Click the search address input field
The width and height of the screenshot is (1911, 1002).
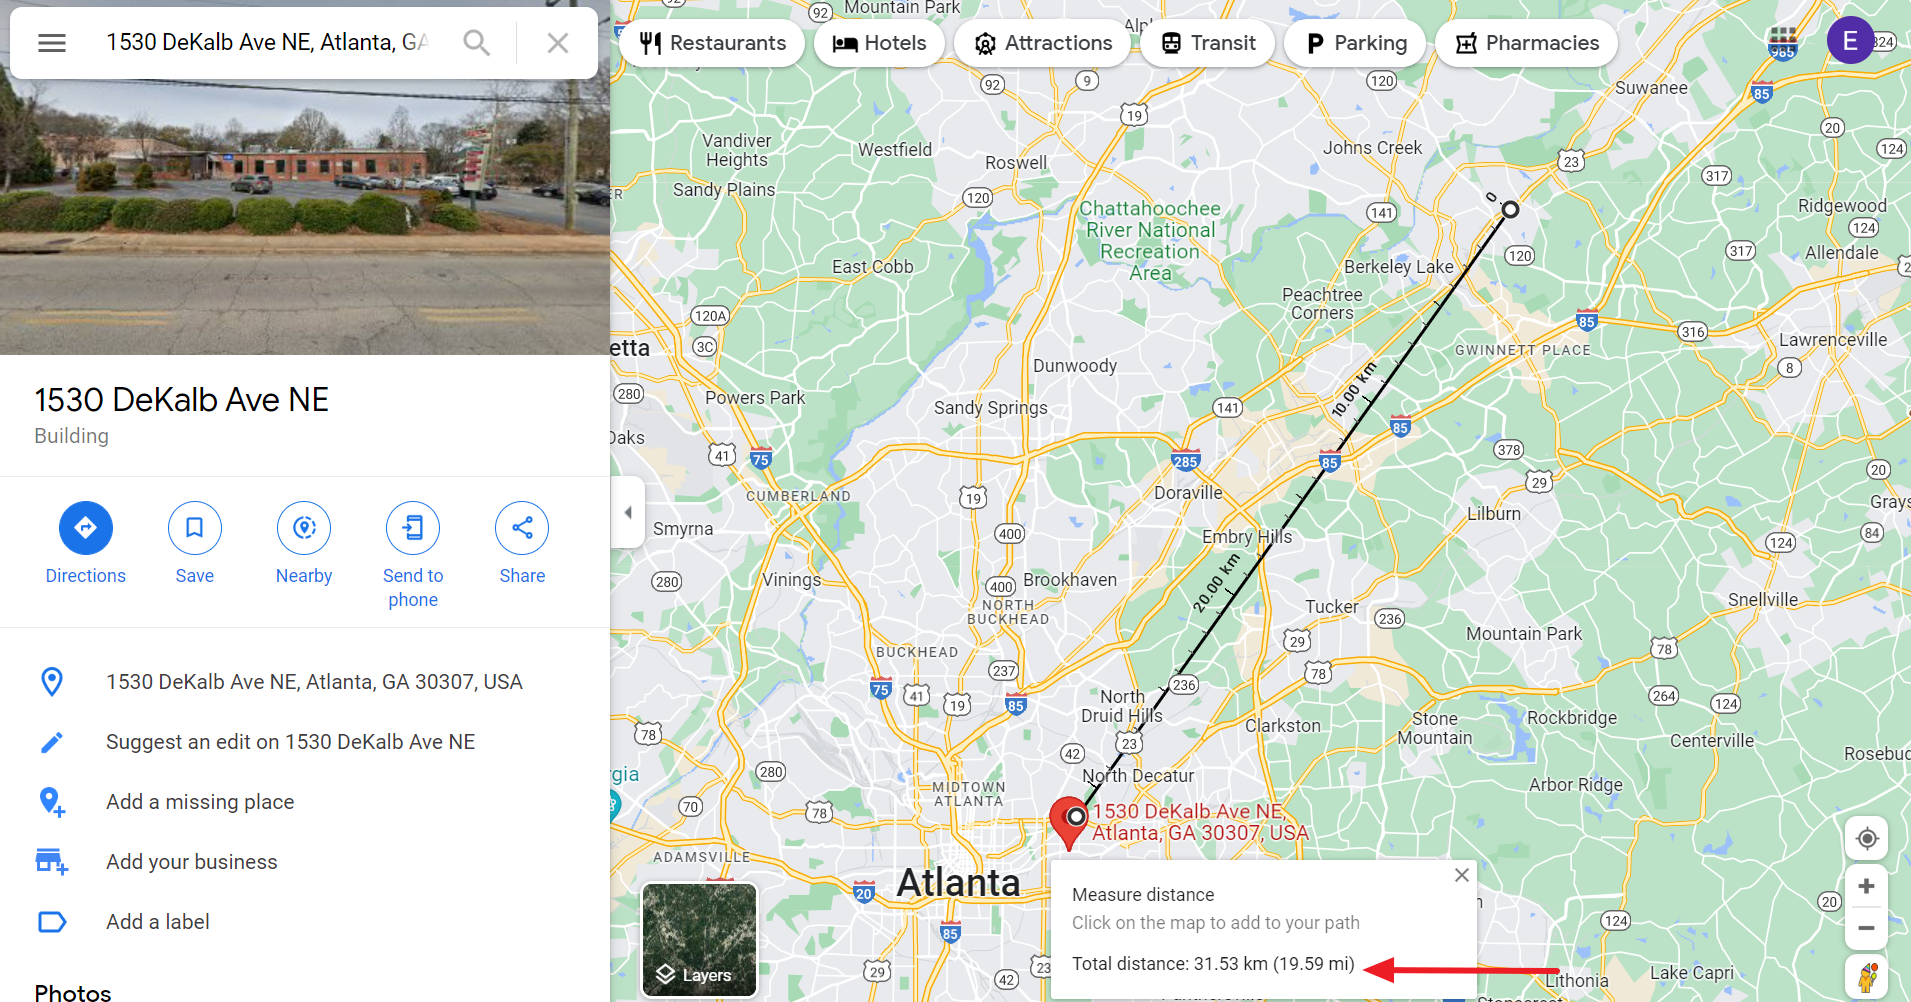click(268, 43)
